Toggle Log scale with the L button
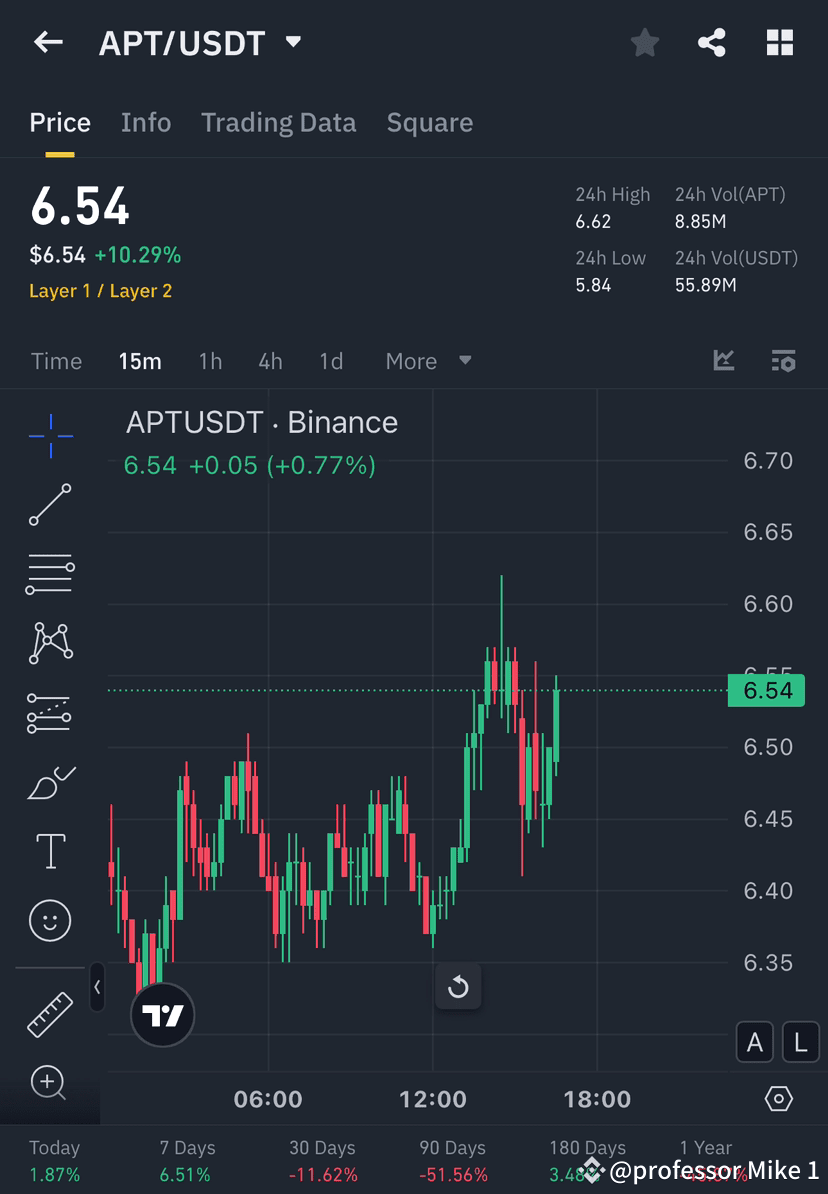This screenshot has width=828, height=1194. [x=800, y=1042]
